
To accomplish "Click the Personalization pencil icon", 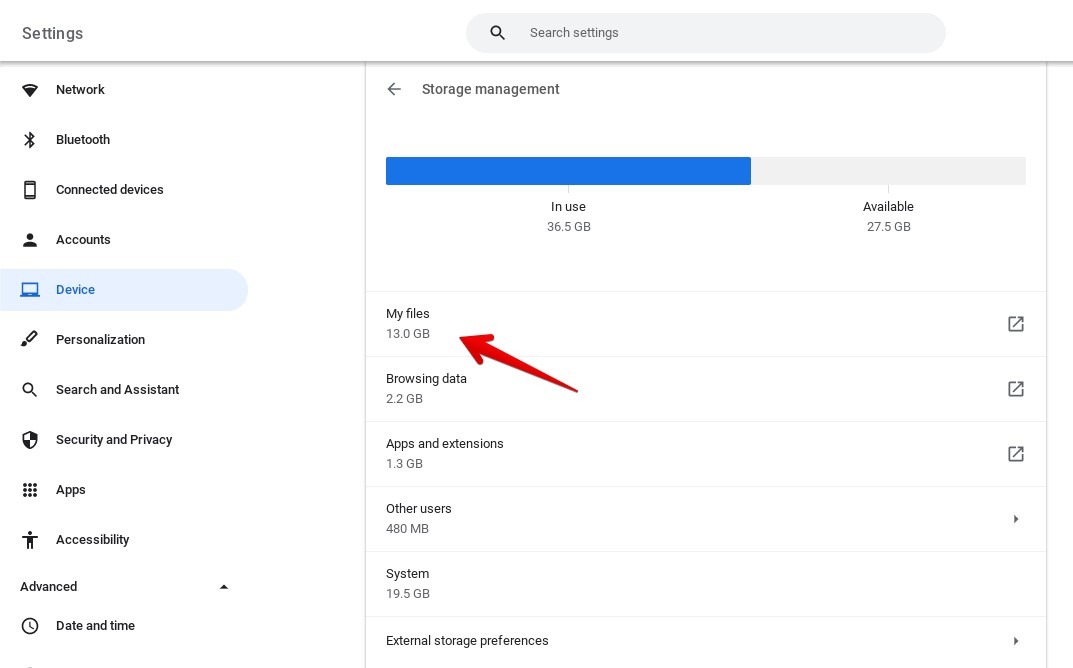I will point(30,339).
